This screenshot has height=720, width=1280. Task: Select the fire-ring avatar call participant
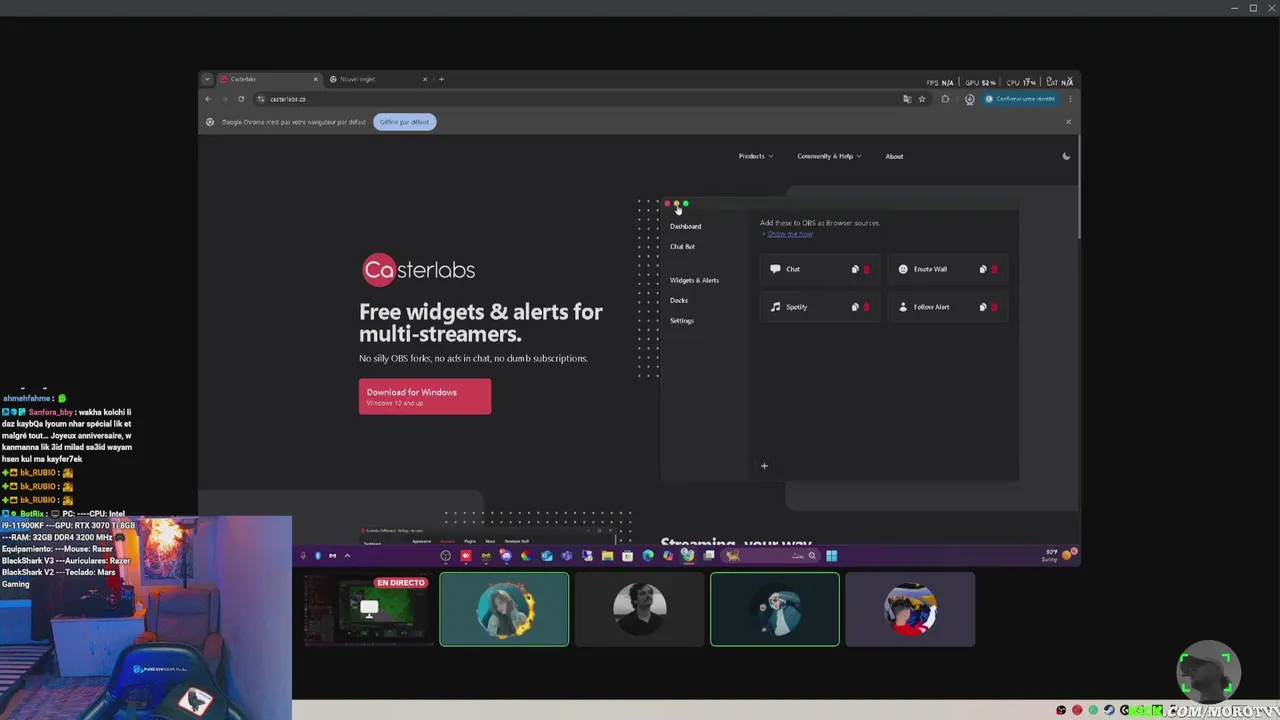[x=504, y=609]
